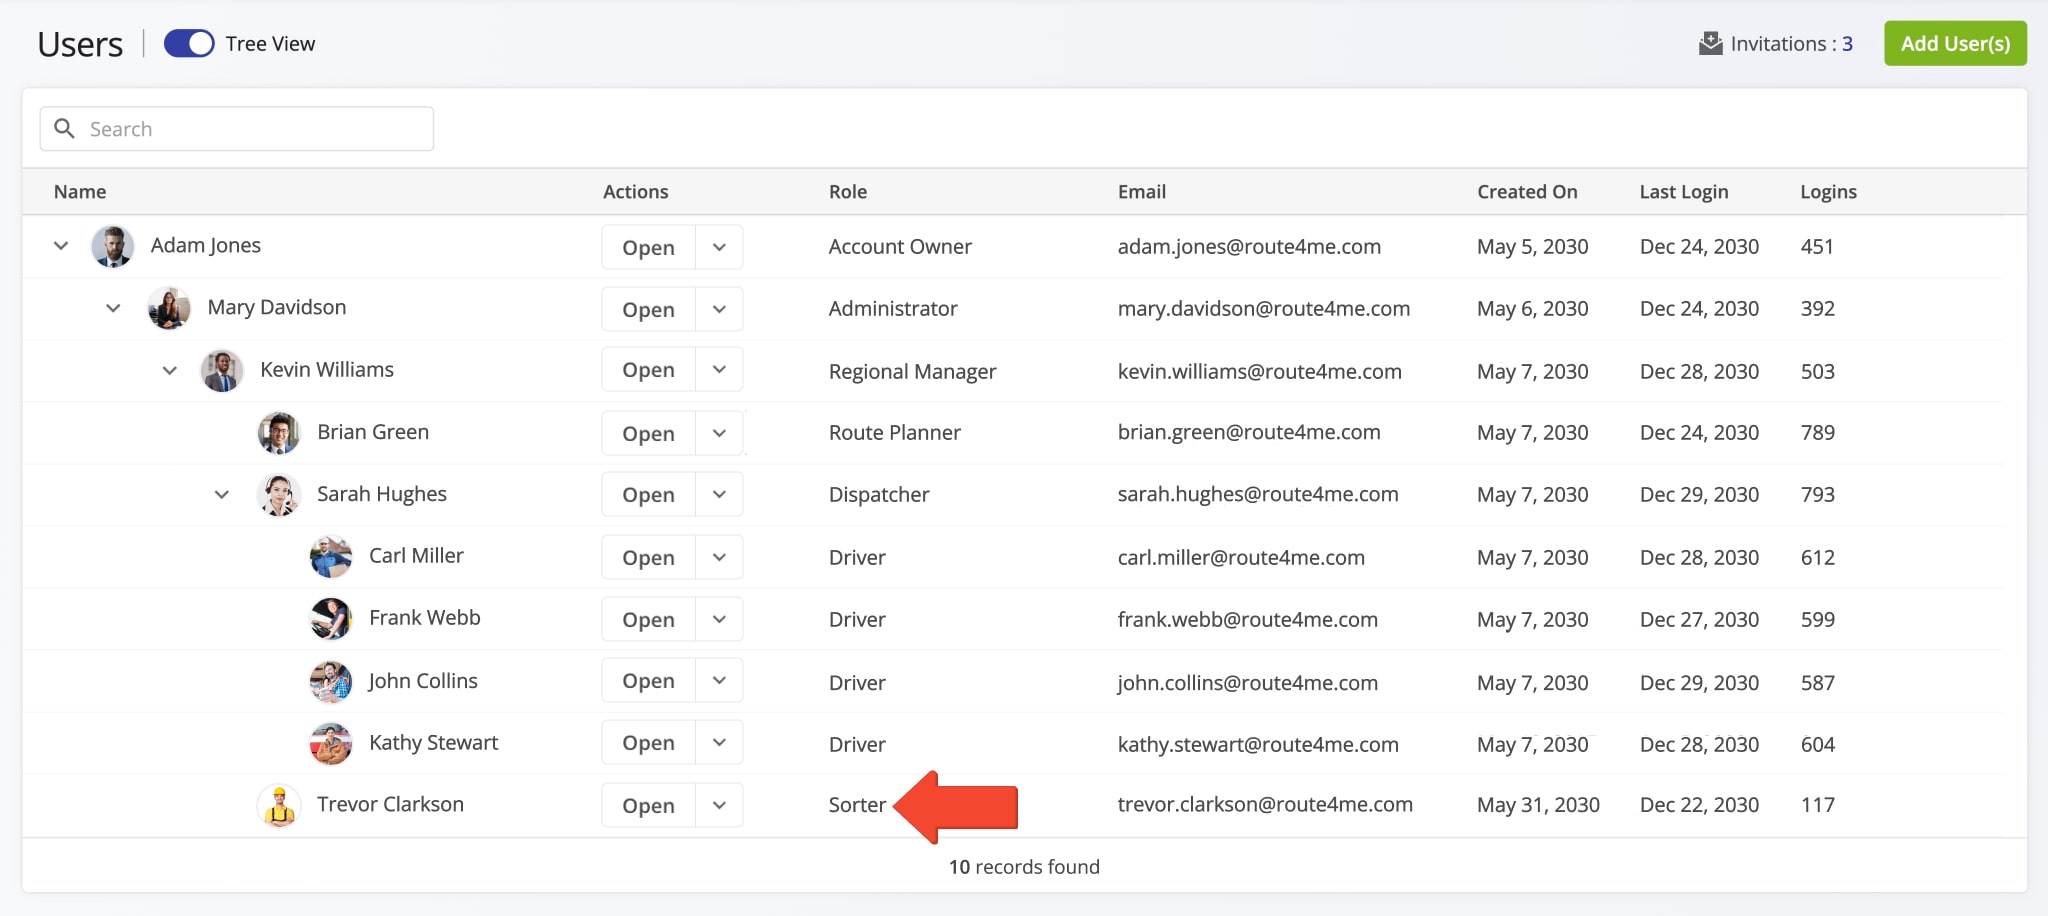This screenshot has width=2048, height=916.
Task: Click in the Search users field
Action: click(237, 129)
